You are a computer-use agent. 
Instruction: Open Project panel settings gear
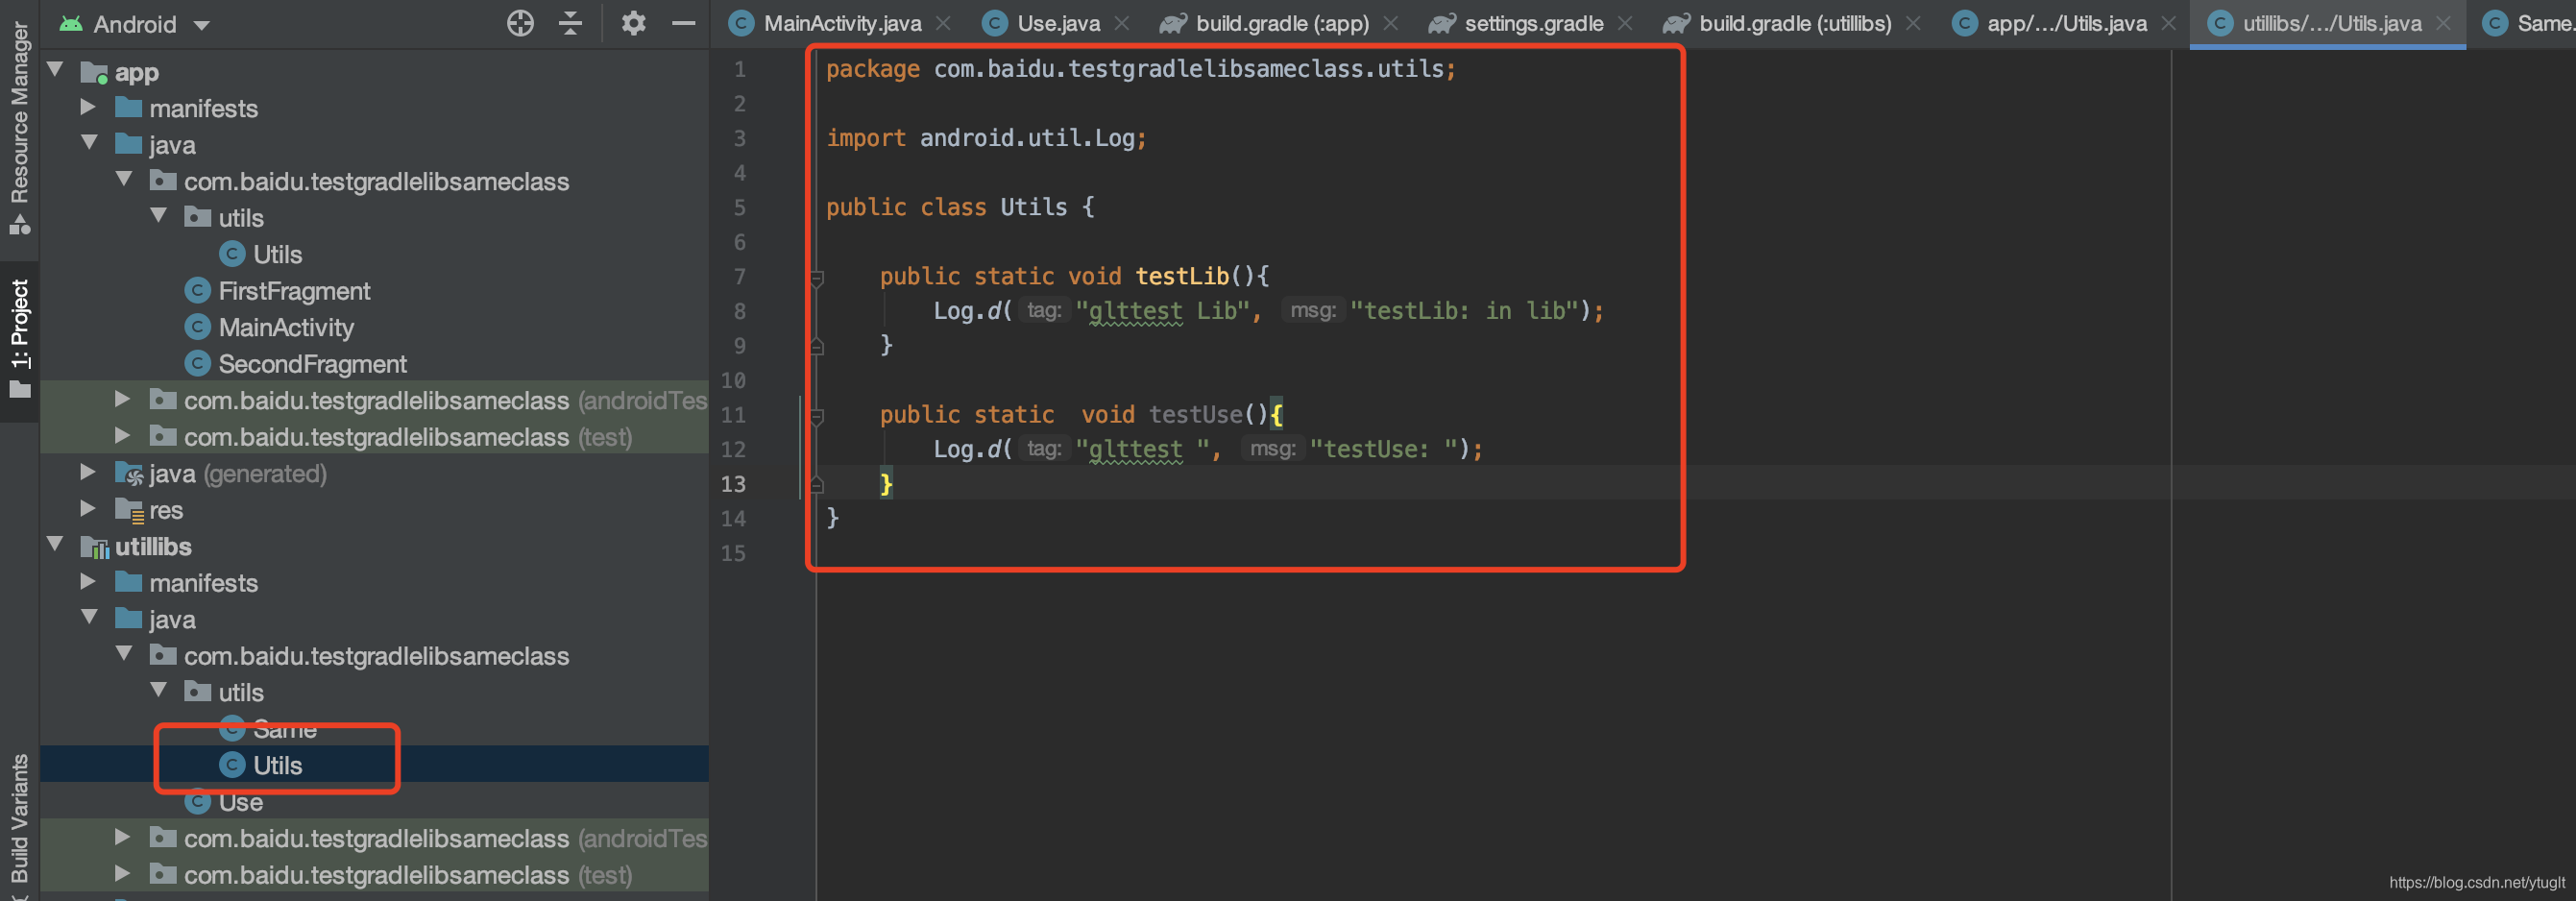pyautogui.click(x=633, y=23)
